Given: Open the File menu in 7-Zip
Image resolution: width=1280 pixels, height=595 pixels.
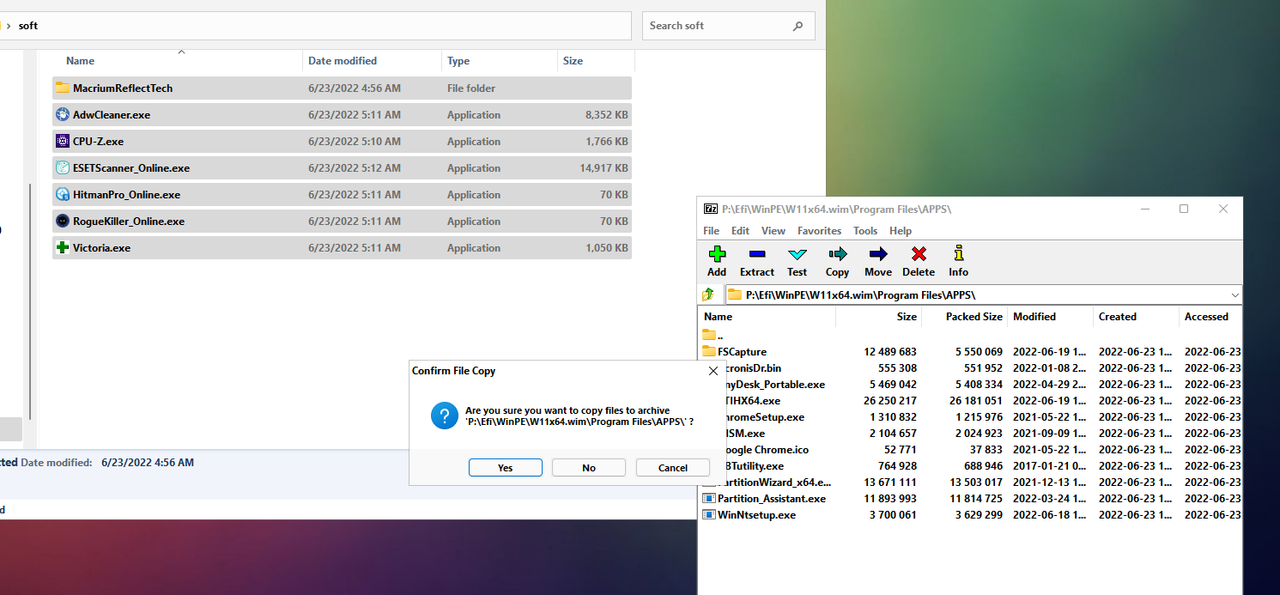Looking at the screenshot, I should pos(711,231).
